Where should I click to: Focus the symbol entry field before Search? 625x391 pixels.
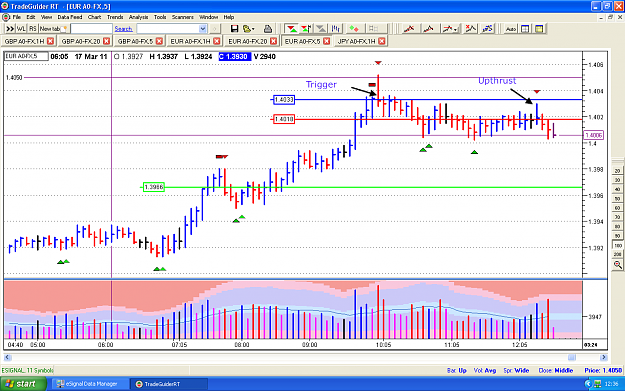[x=91, y=29]
